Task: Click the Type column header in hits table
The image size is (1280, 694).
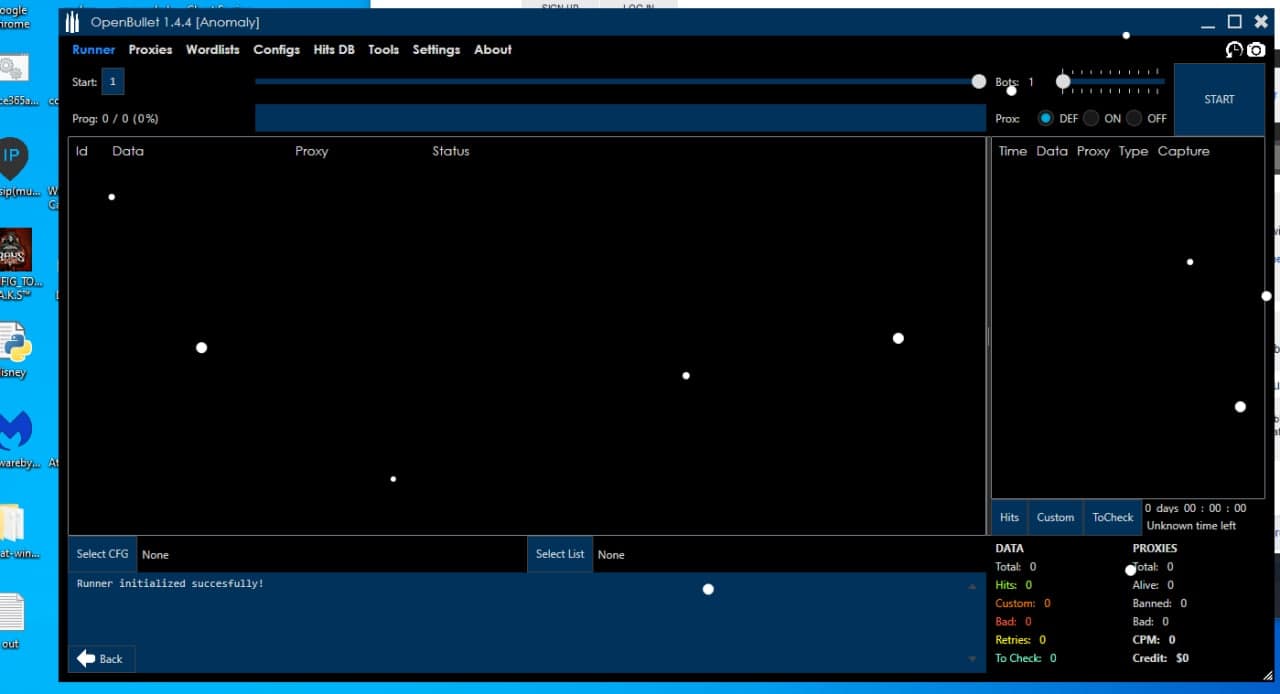Action: (x=1133, y=151)
